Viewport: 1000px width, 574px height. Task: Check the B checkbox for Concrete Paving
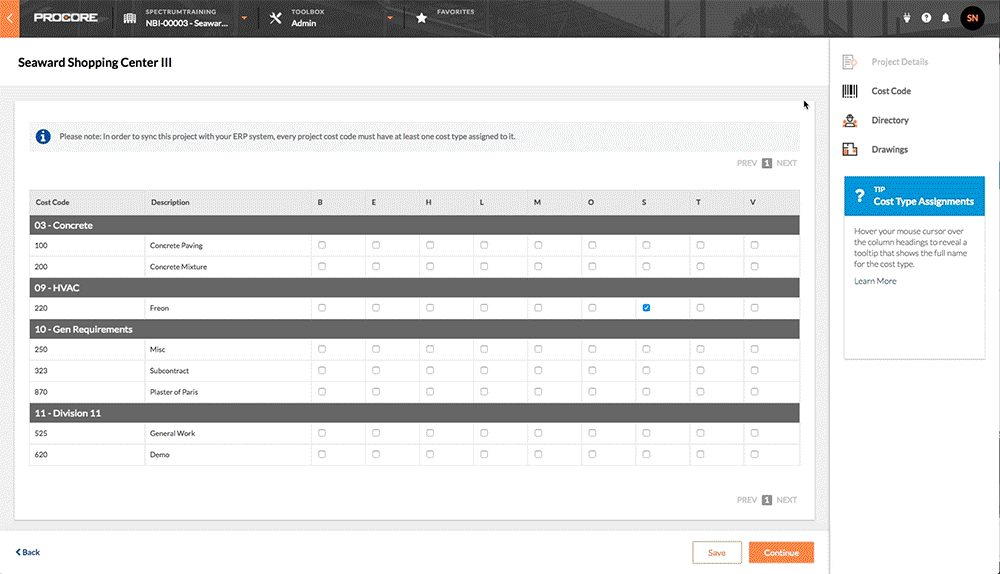click(x=321, y=245)
